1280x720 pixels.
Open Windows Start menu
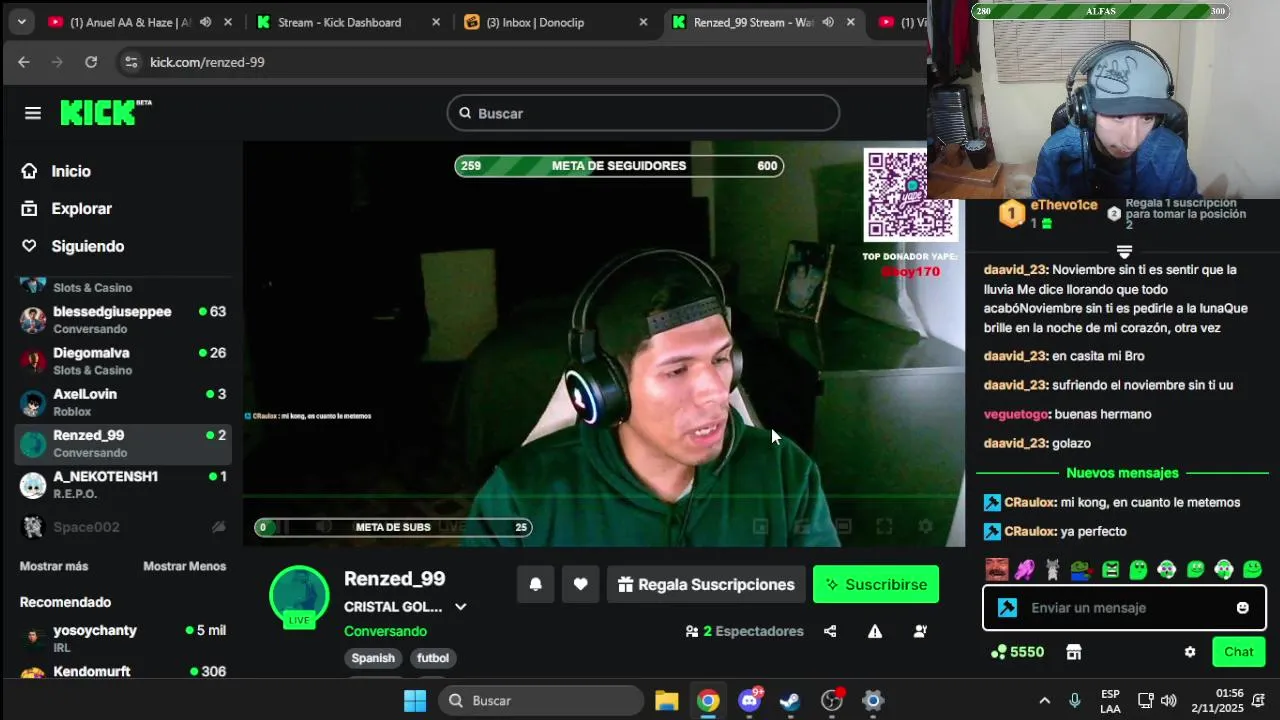pyautogui.click(x=415, y=700)
